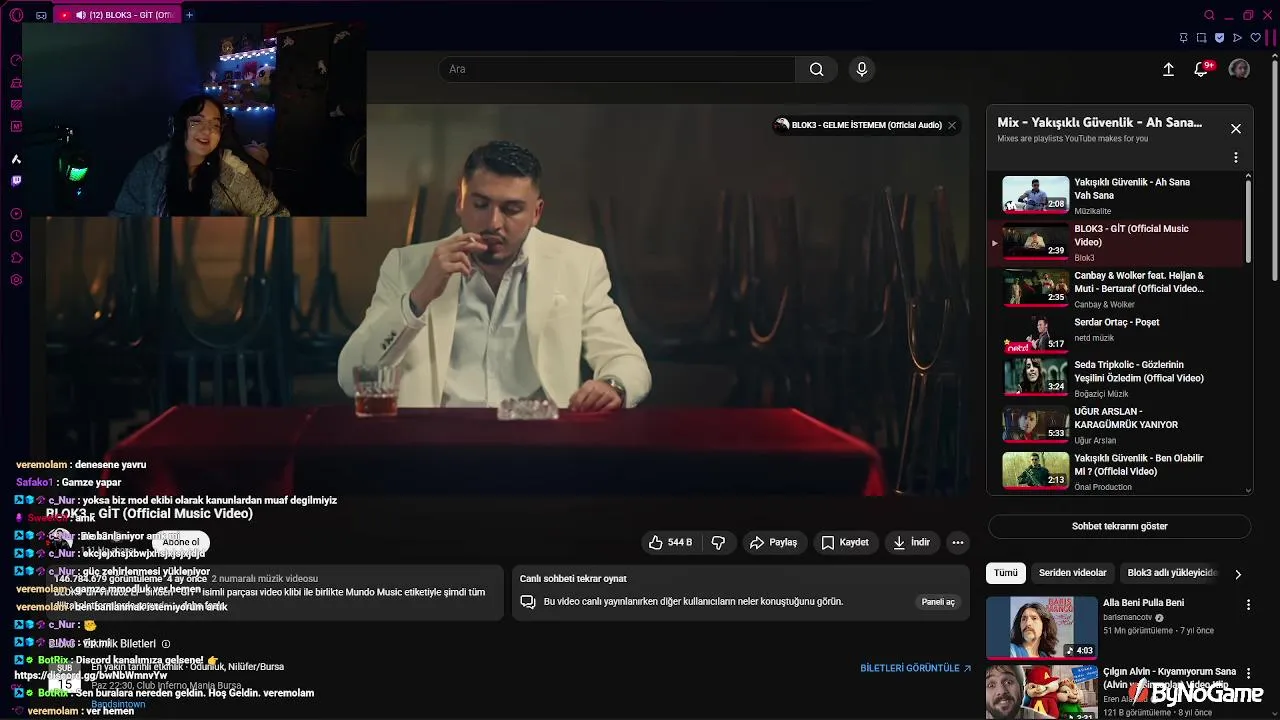Open more video actions three-dot menu
Screen dimensions: 1280x720
coord(958,542)
